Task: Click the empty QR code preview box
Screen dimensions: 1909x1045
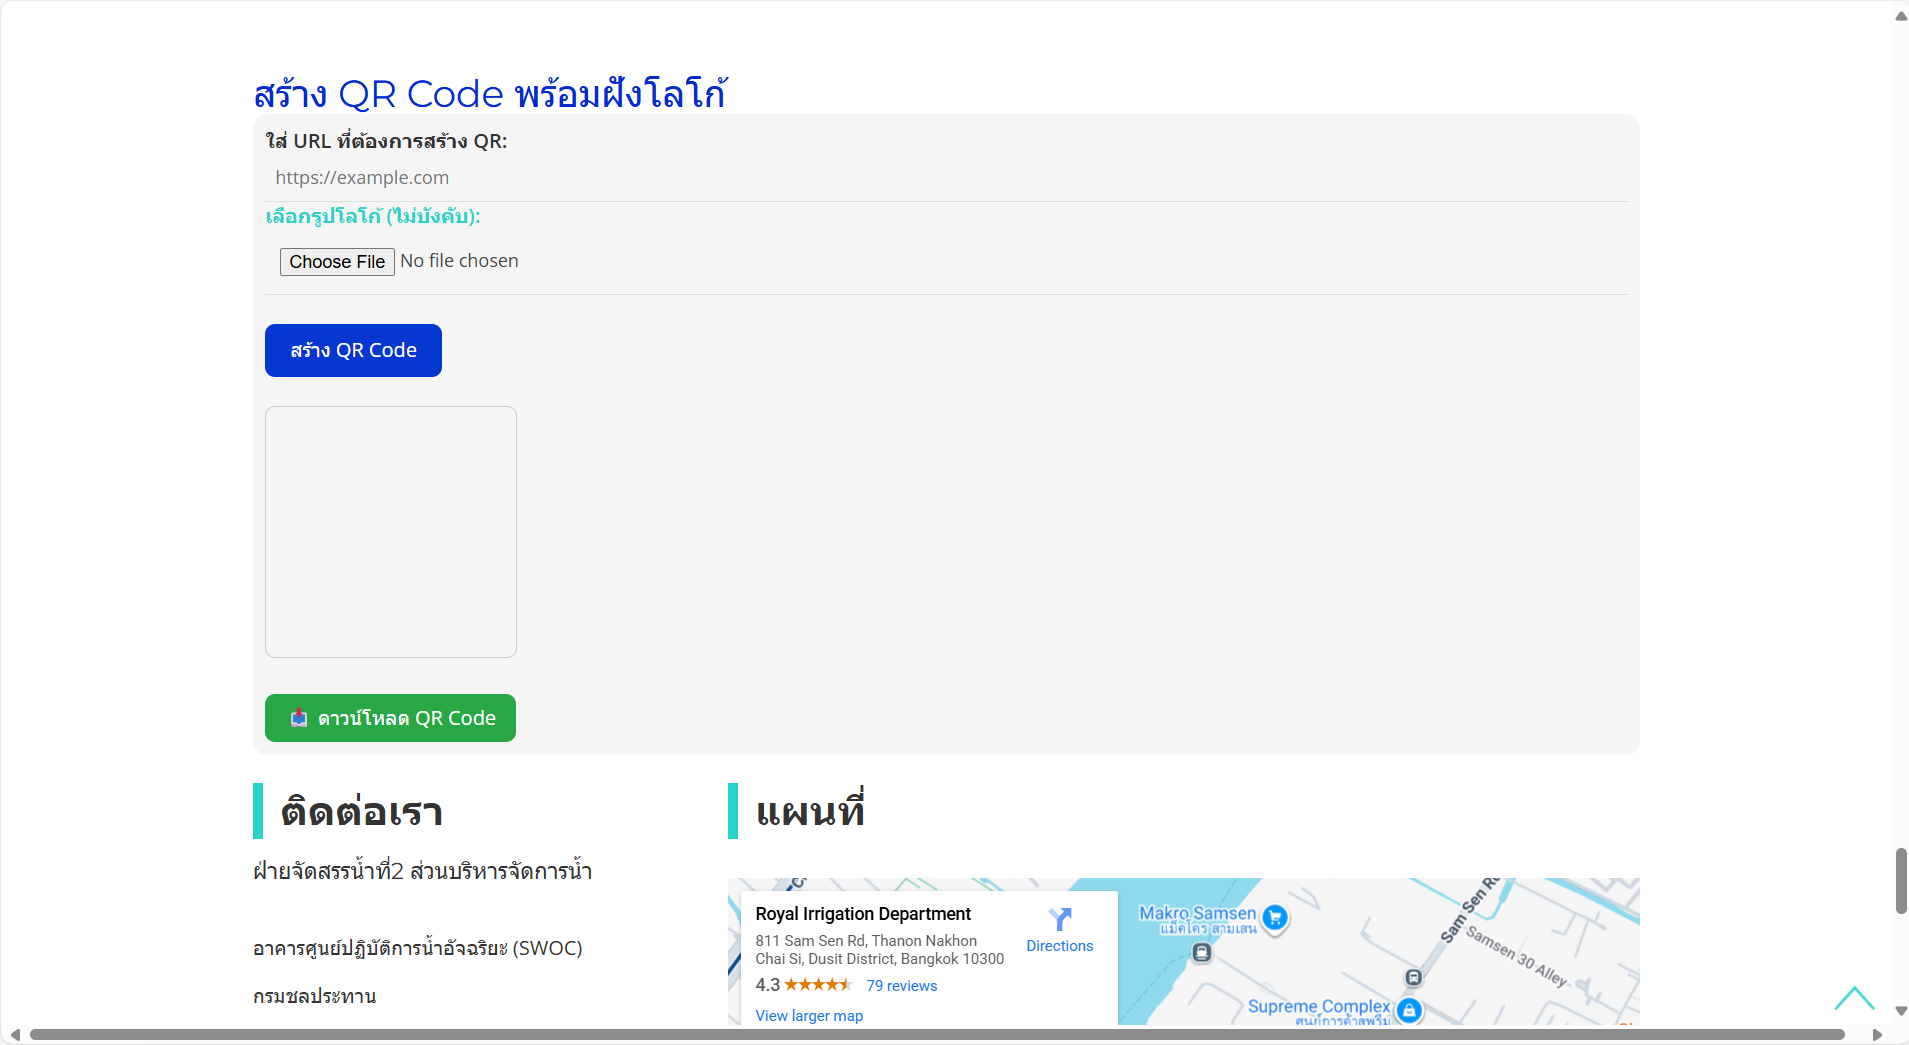Action: (391, 532)
